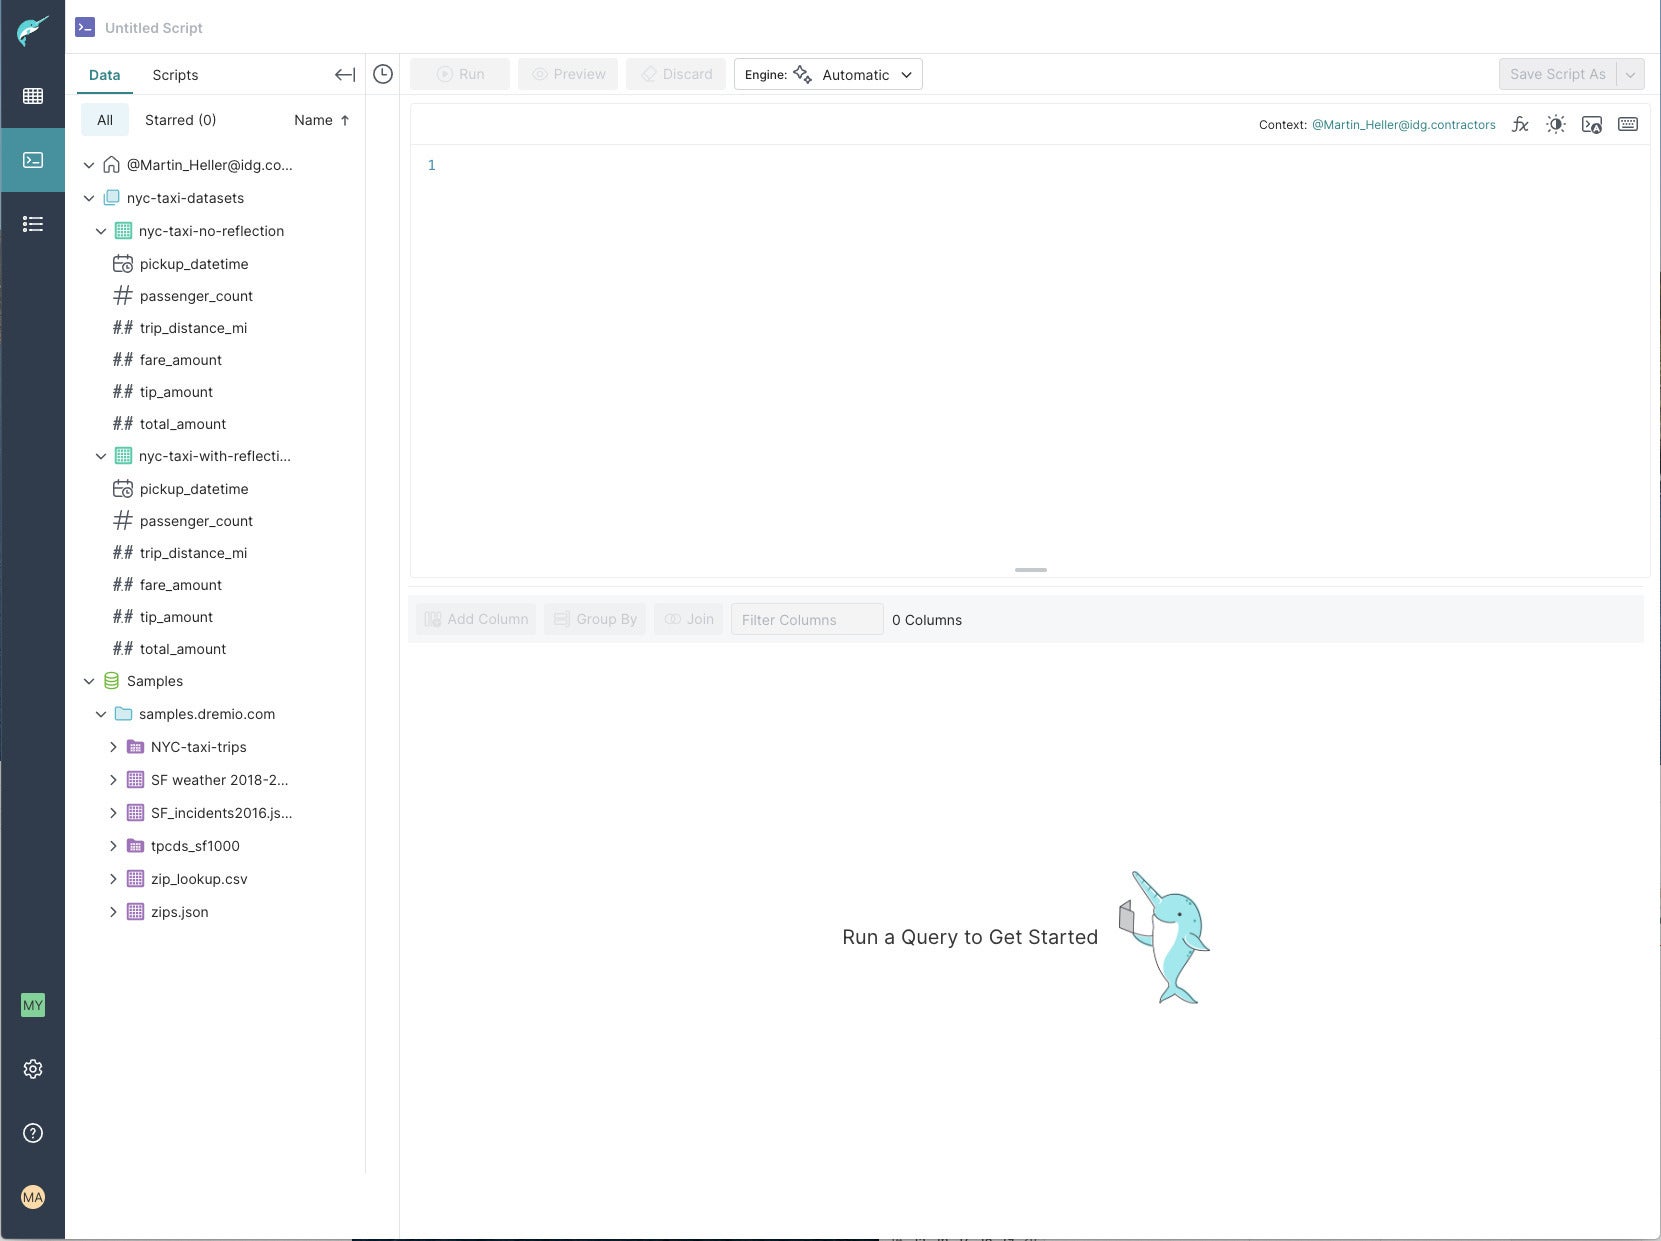Select trip_distance_mi under nyc-taxi-no-reflection
Viewport: 1661px width, 1241px height.
pyautogui.click(x=193, y=328)
